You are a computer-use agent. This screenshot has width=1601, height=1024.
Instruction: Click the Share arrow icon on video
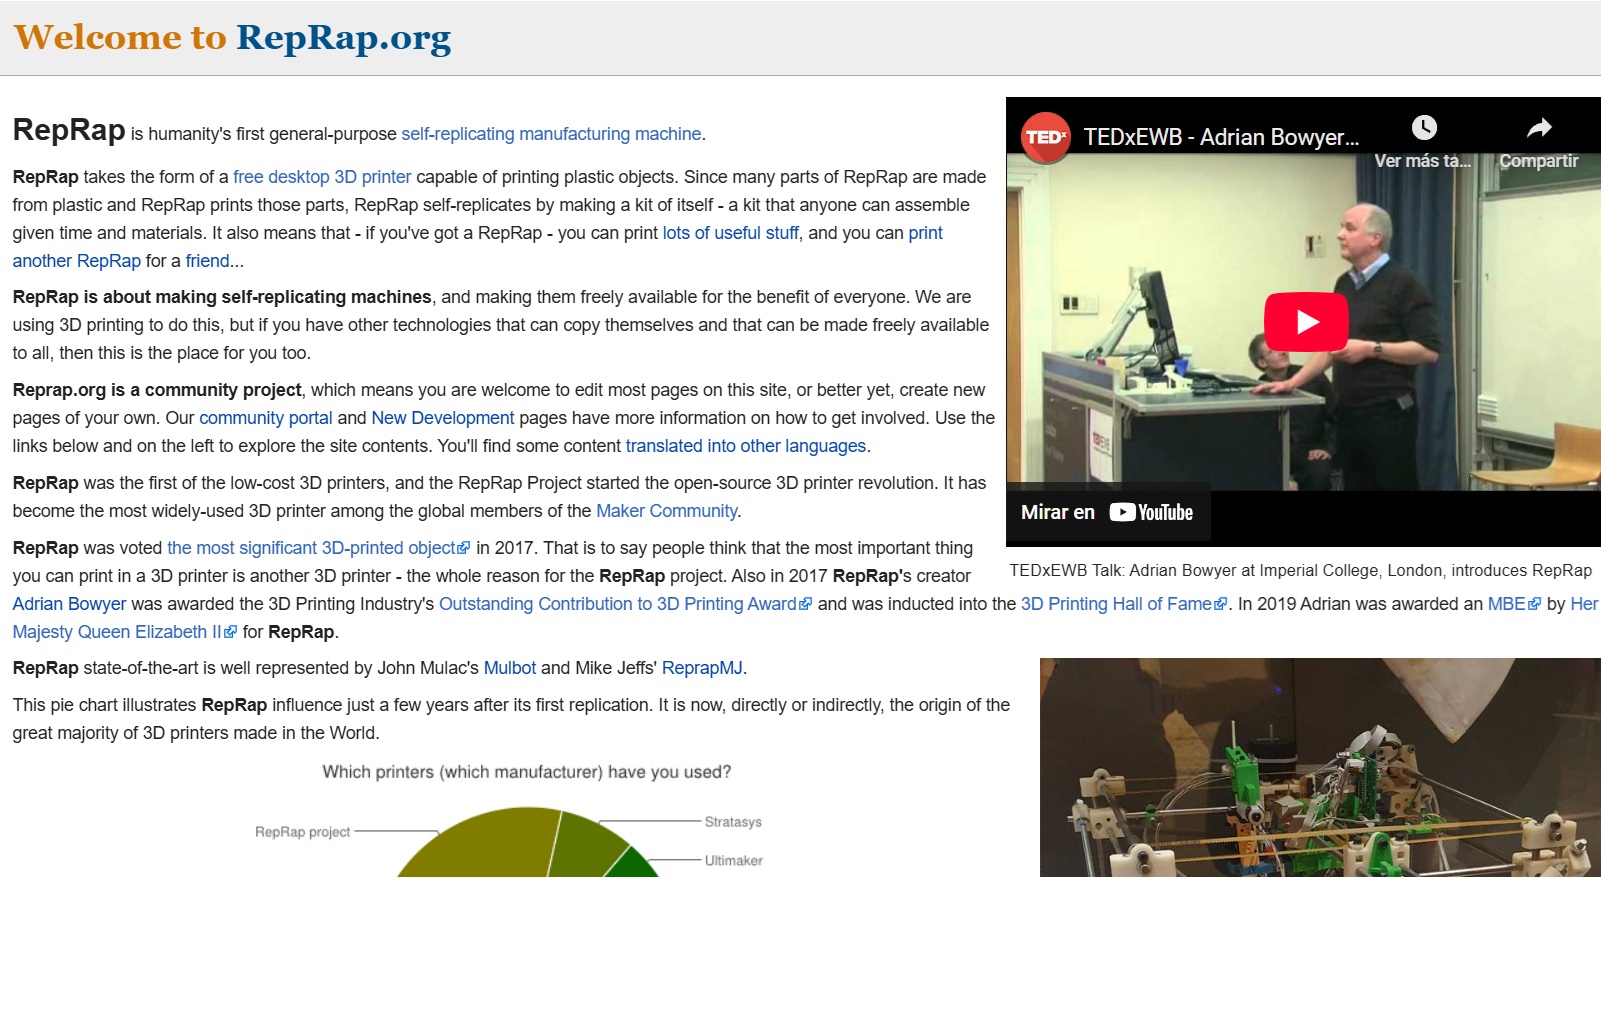1538,128
